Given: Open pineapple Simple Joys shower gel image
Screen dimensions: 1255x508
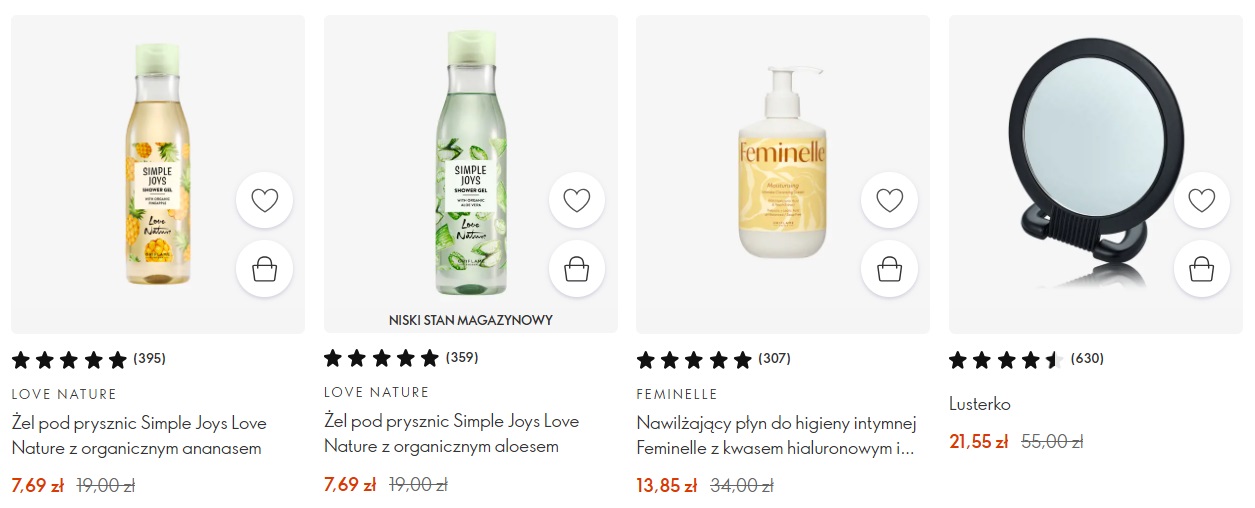Looking at the screenshot, I should 158,174.
